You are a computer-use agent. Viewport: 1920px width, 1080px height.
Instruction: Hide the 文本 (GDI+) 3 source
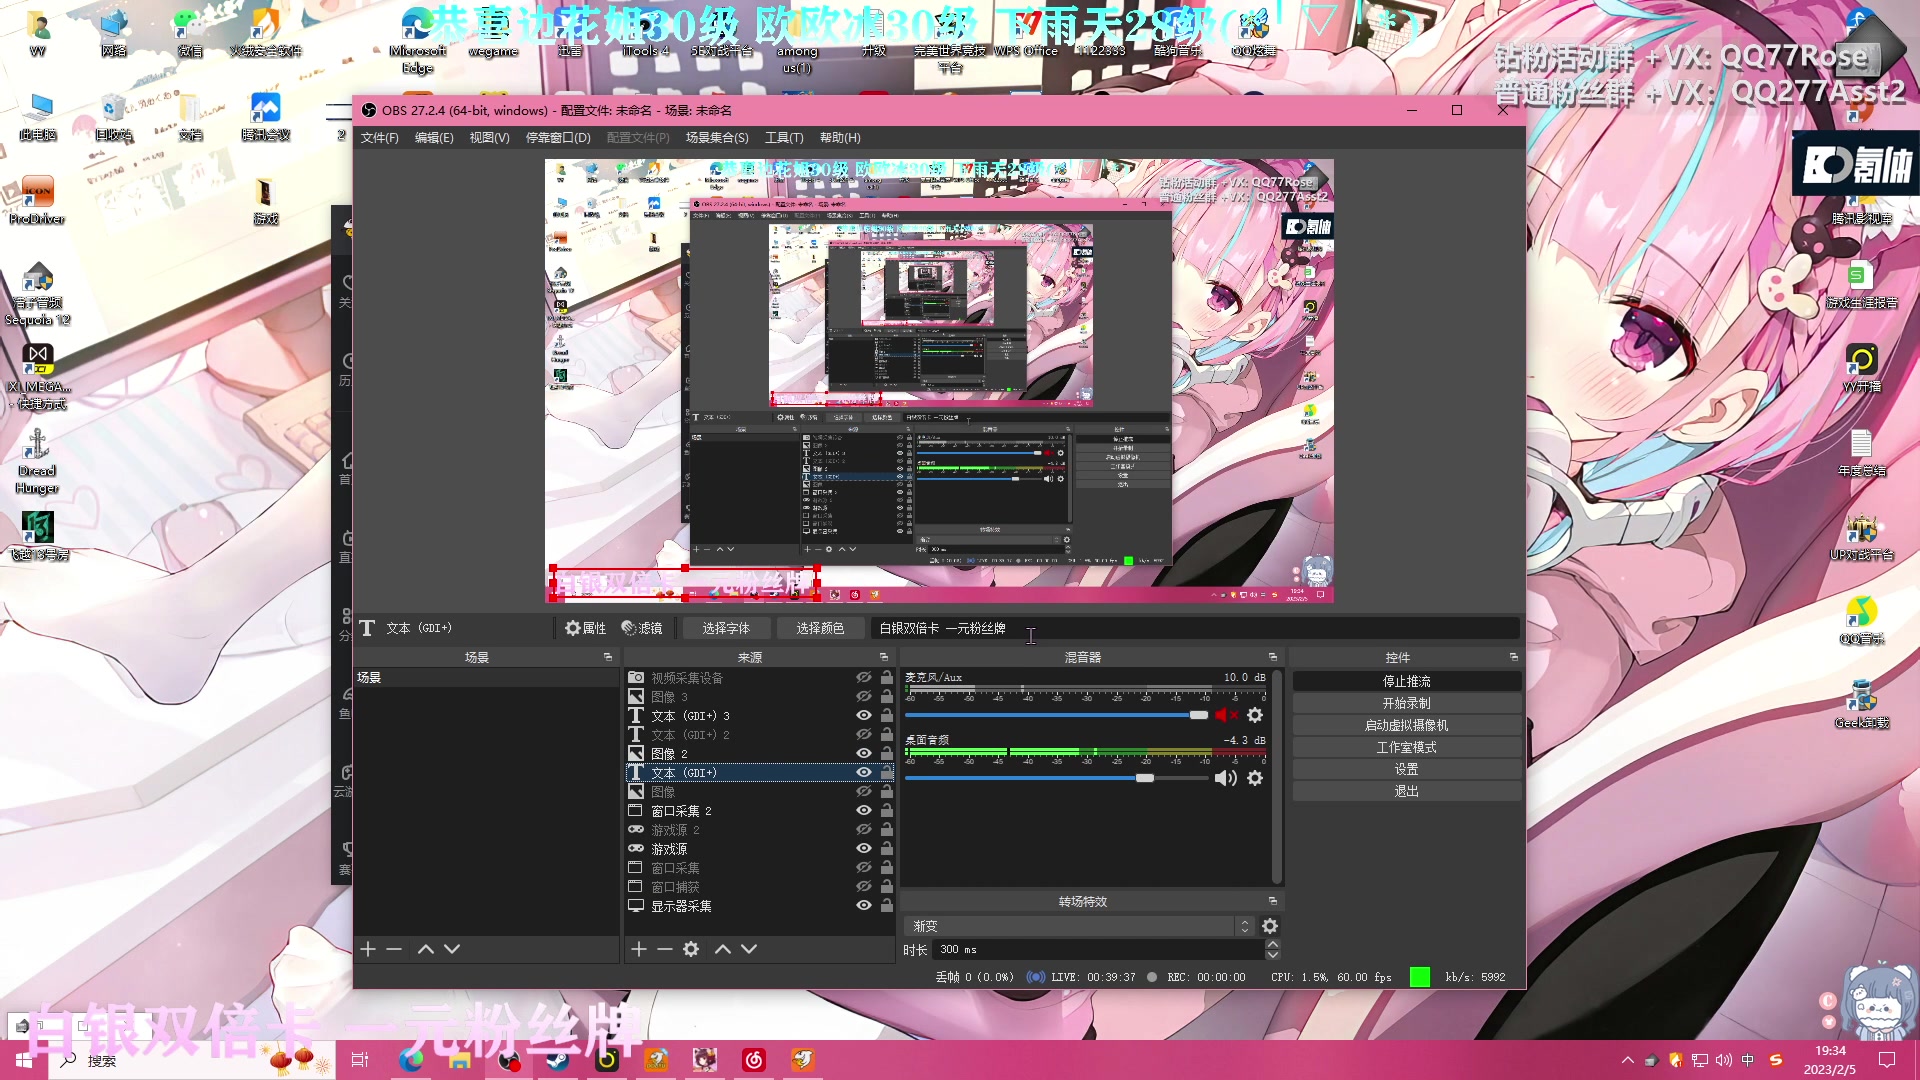[x=864, y=715]
